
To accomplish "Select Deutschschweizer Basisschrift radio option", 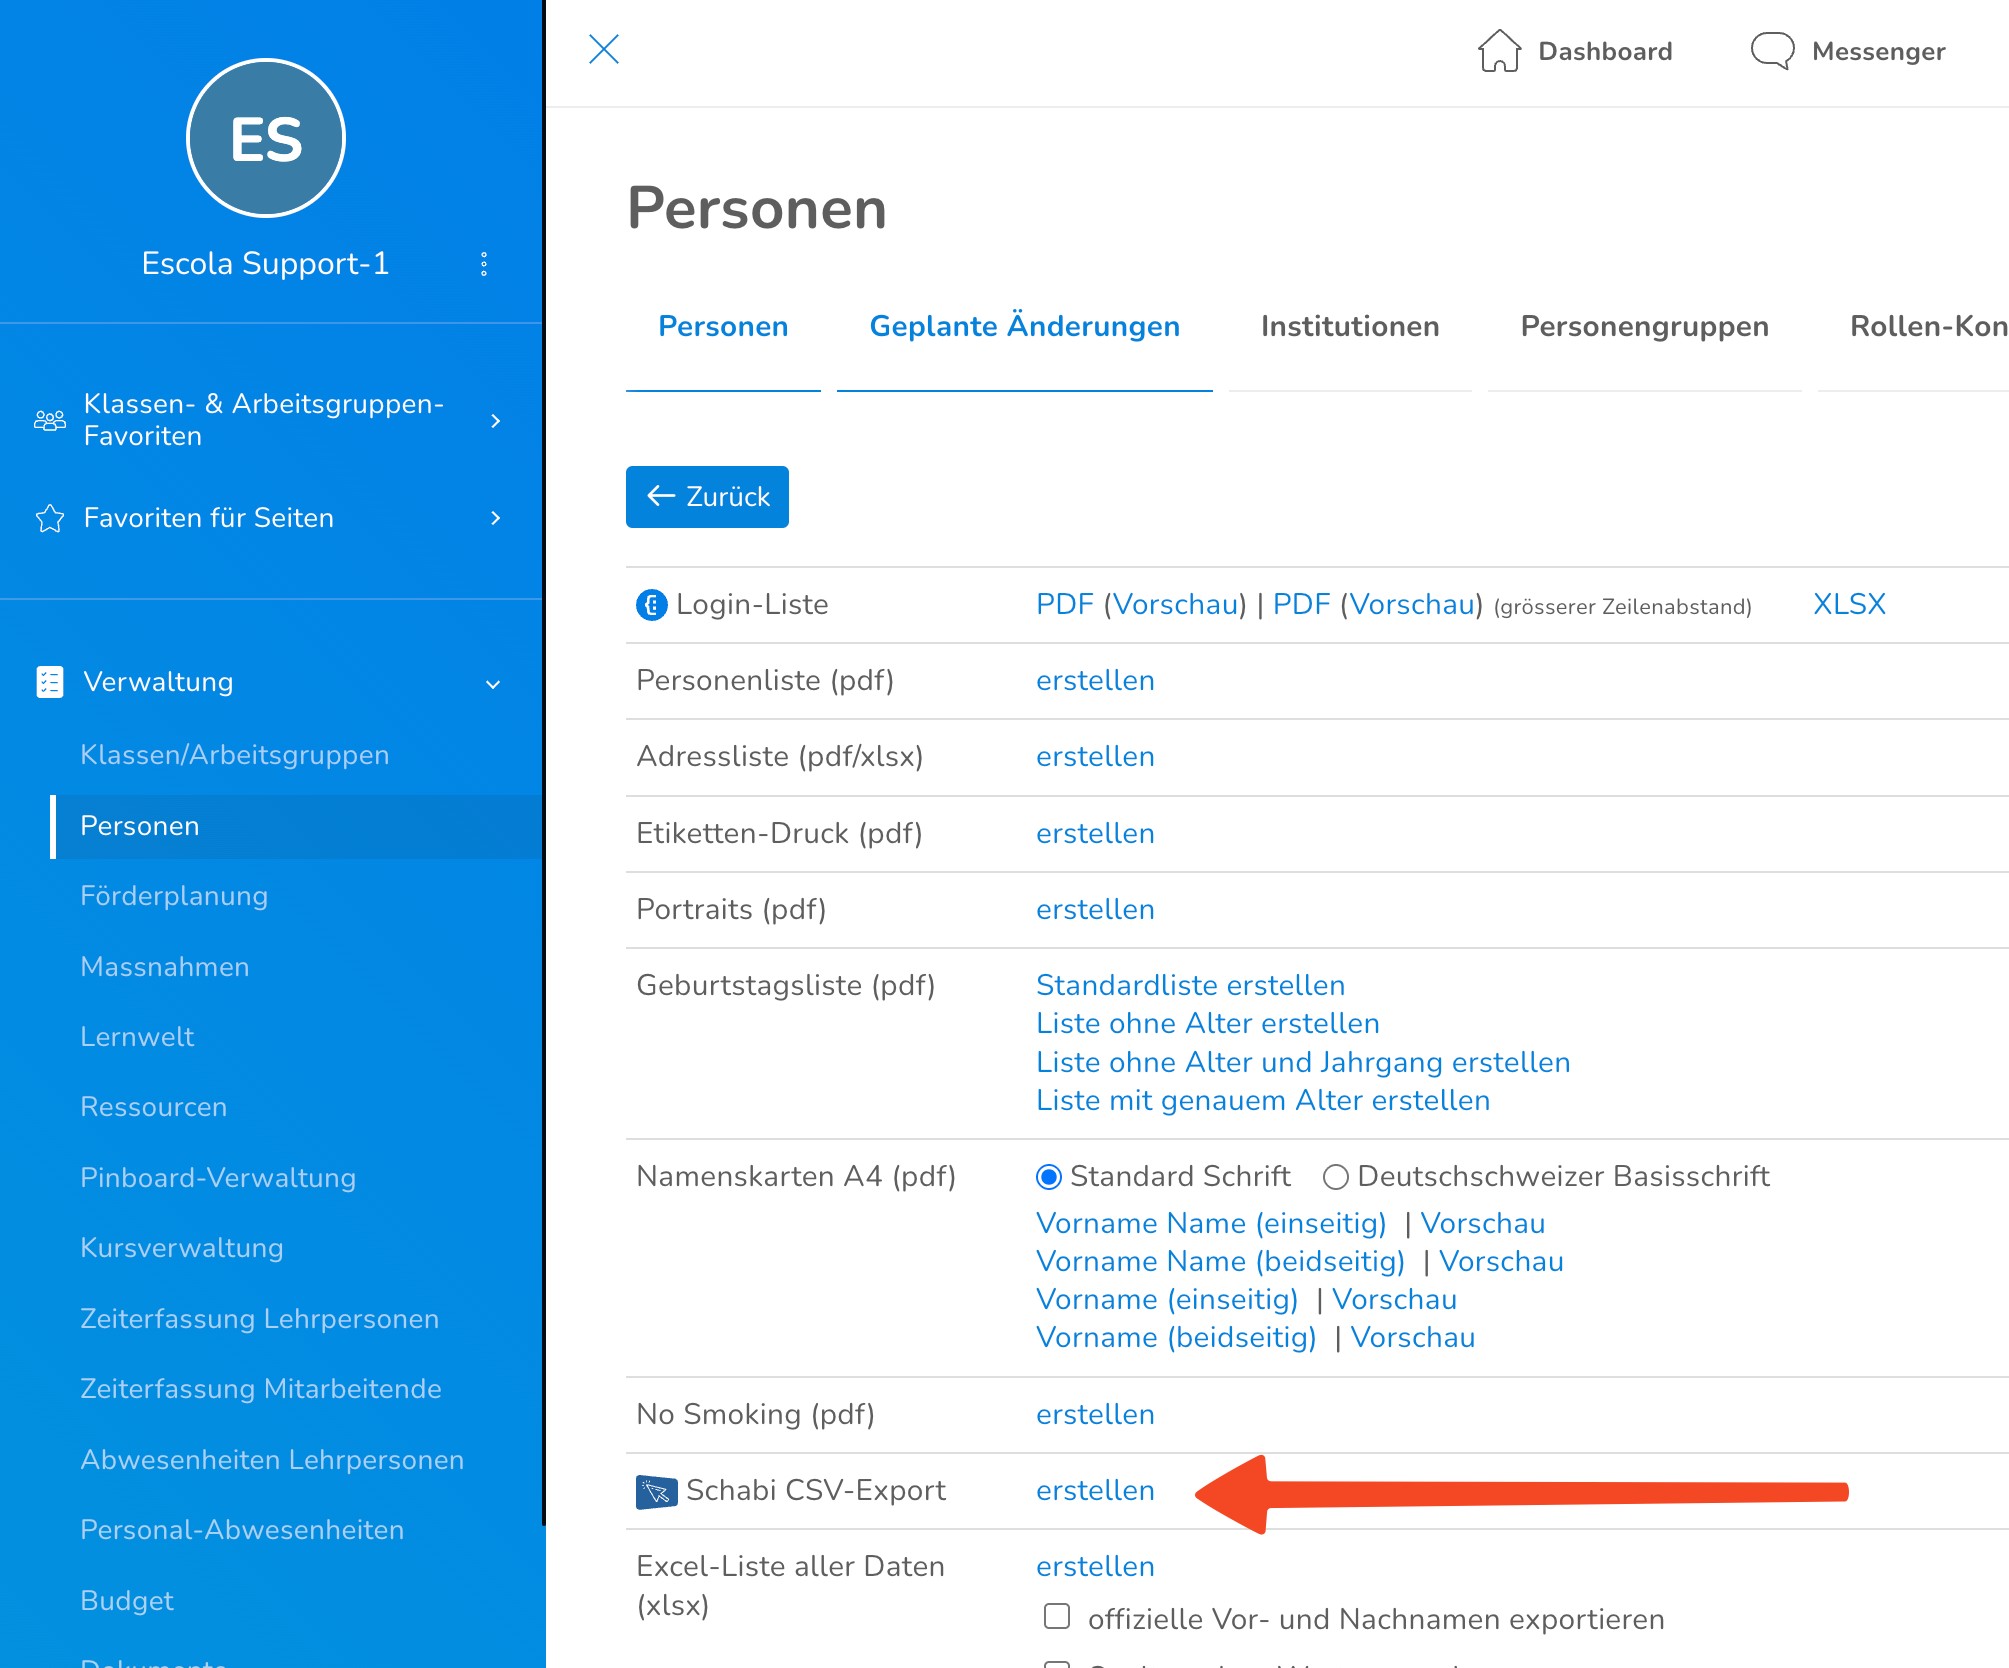I will tap(1336, 1177).
